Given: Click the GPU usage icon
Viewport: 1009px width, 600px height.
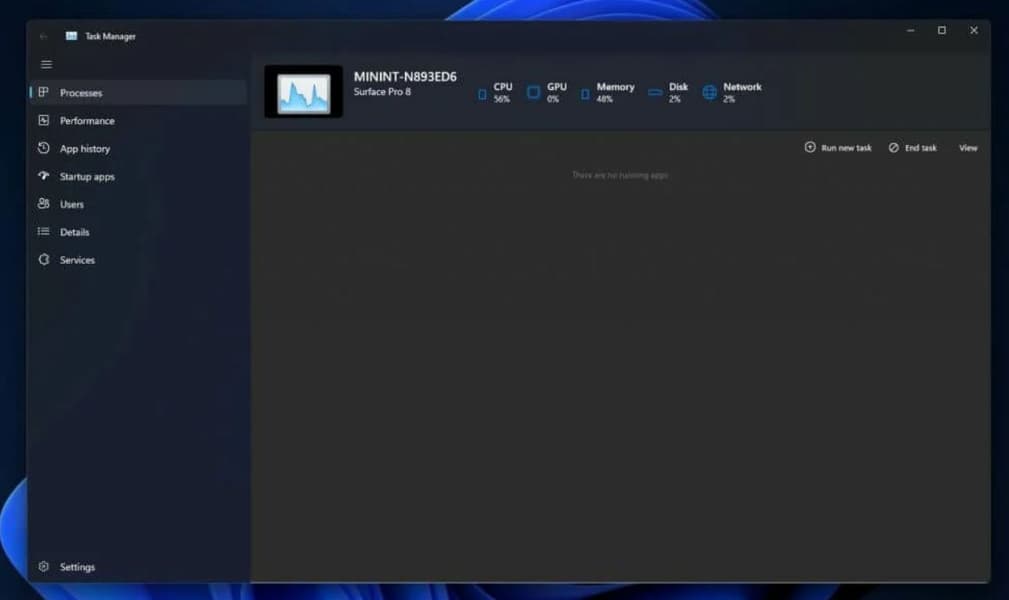Looking at the screenshot, I should point(533,93).
